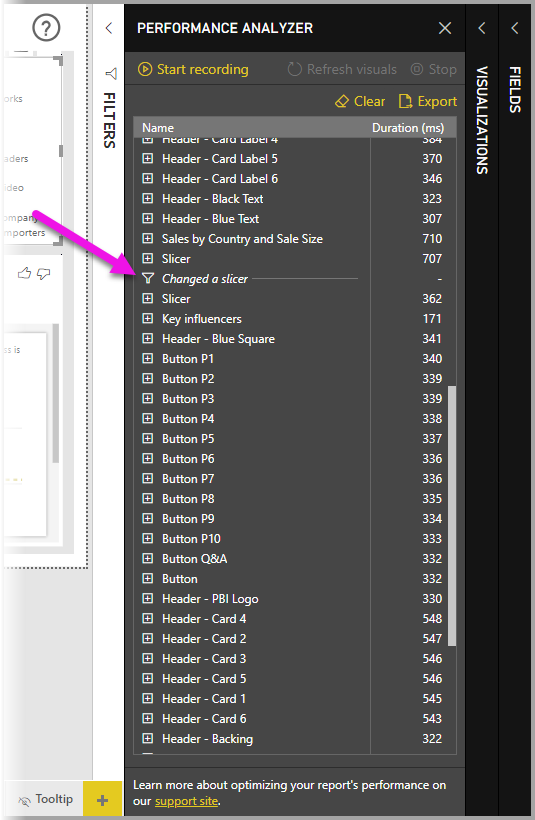Expand the Filters pane chevron
This screenshot has width=535, height=820.
pos(109,28)
